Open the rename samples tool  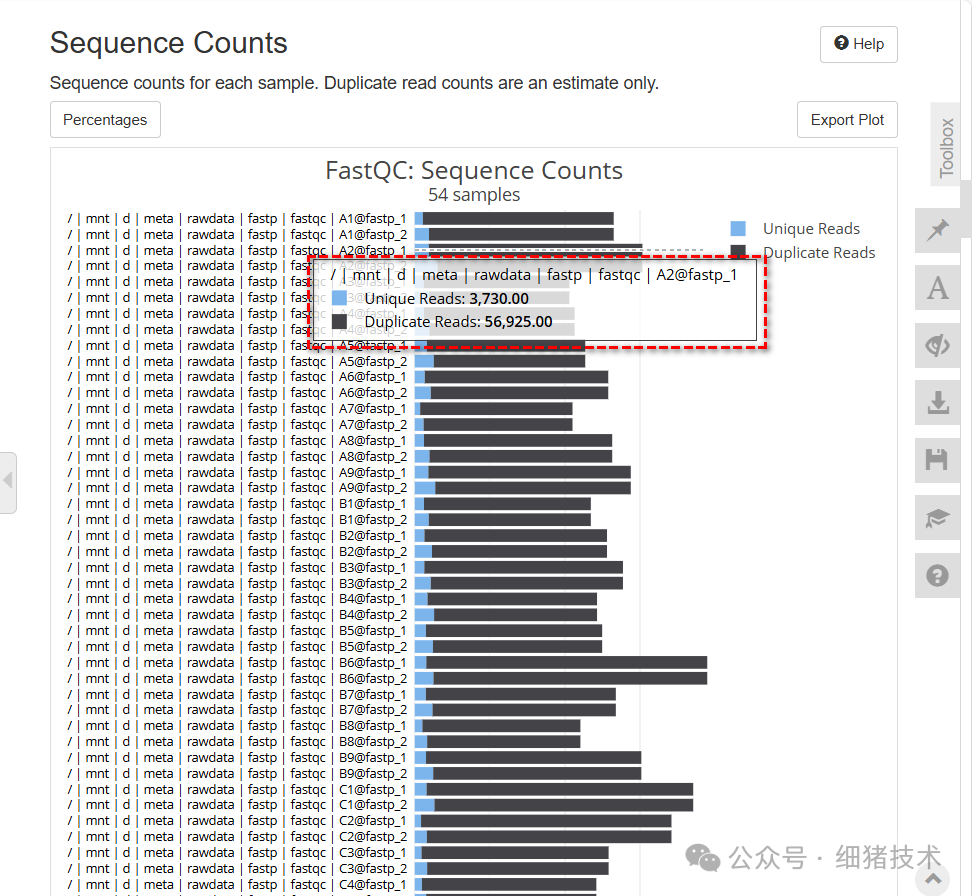937,288
